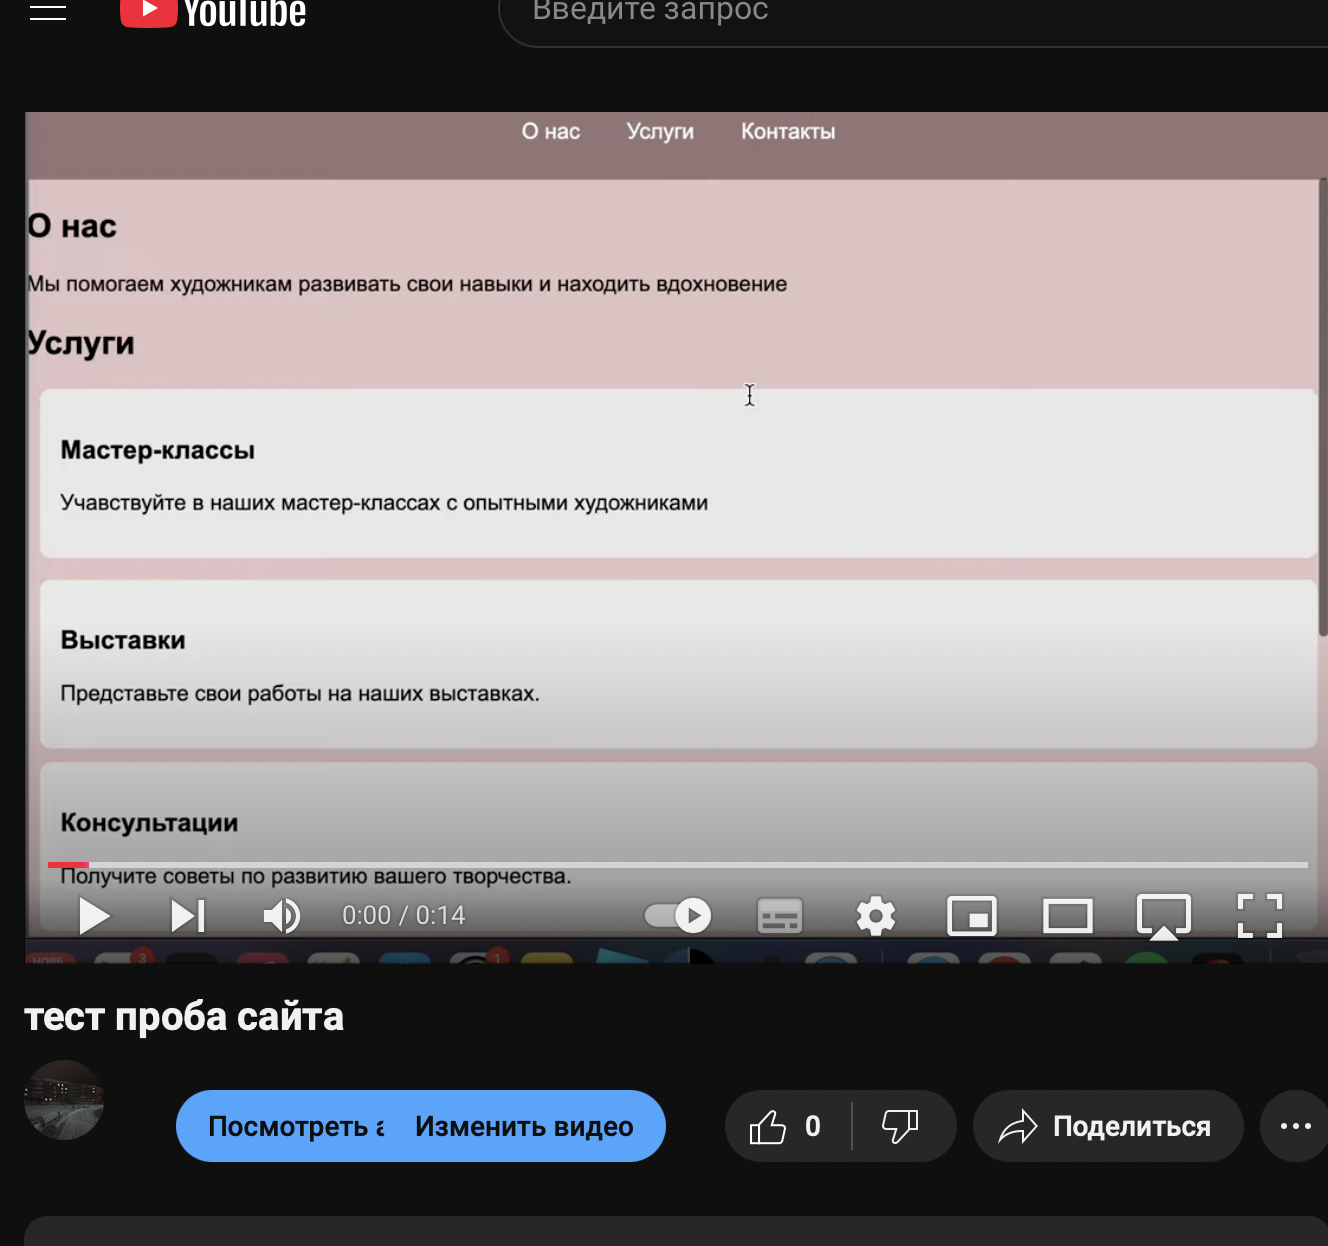This screenshot has height=1246, width=1328.
Task: Open the YouTube hamburger menu
Action: coord(48,12)
